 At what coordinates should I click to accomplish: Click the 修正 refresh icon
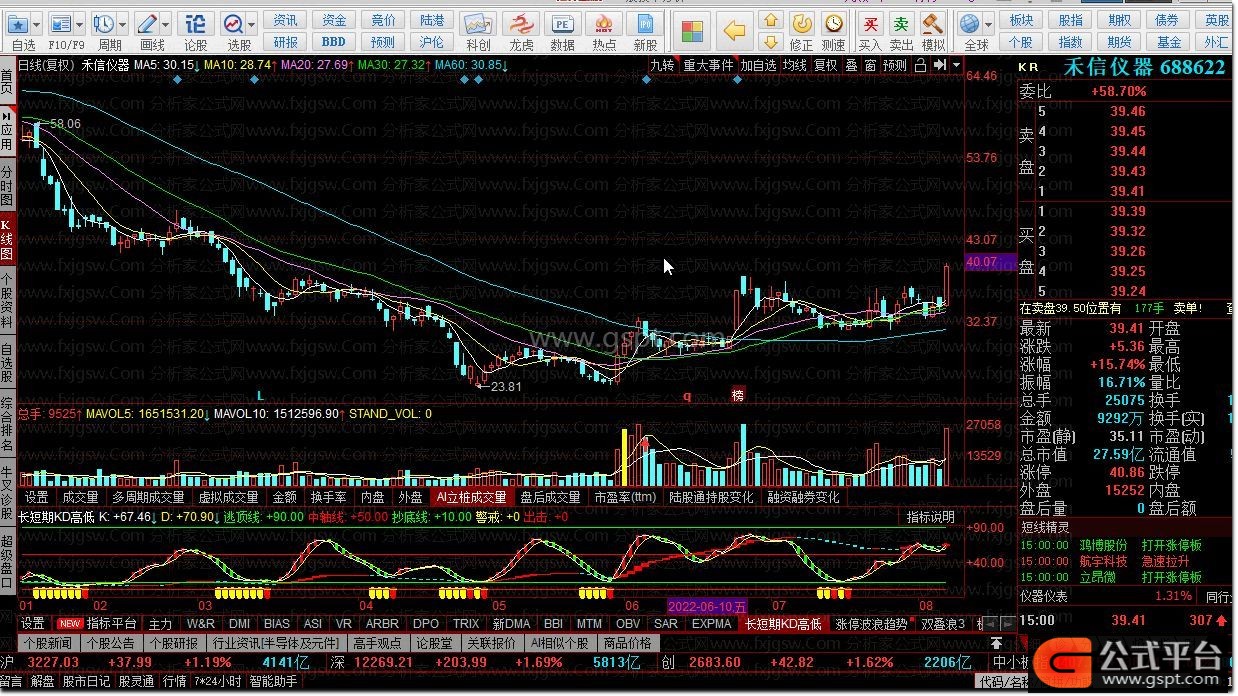click(x=802, y=23)
